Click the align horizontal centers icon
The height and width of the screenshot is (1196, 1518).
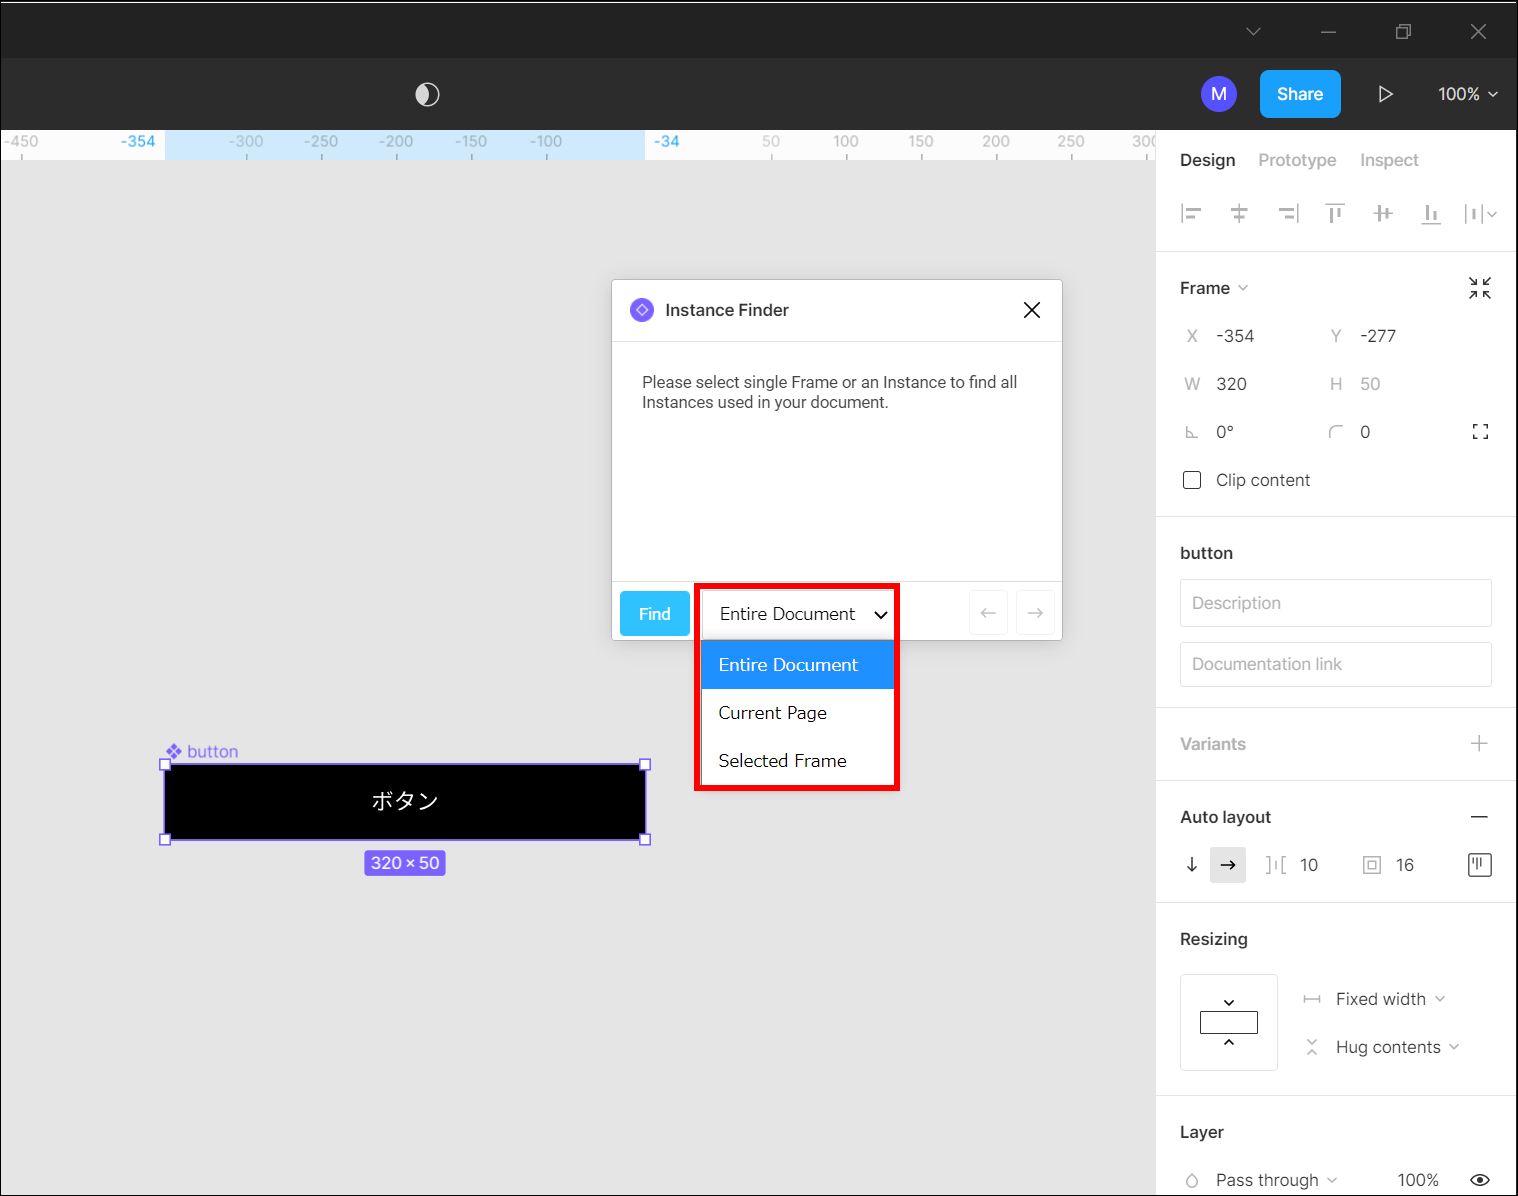pyautogui.click(x=1239, y=213)
